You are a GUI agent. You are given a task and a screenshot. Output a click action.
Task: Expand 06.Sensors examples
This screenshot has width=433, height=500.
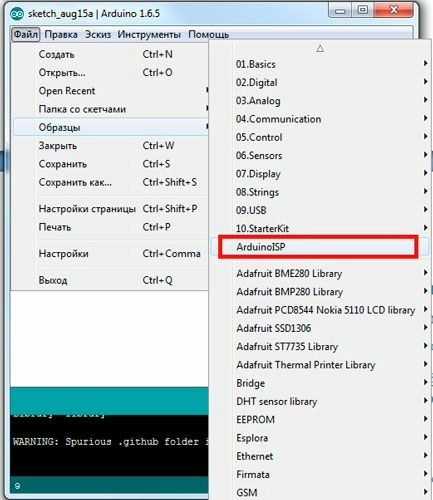coord(320,156)
